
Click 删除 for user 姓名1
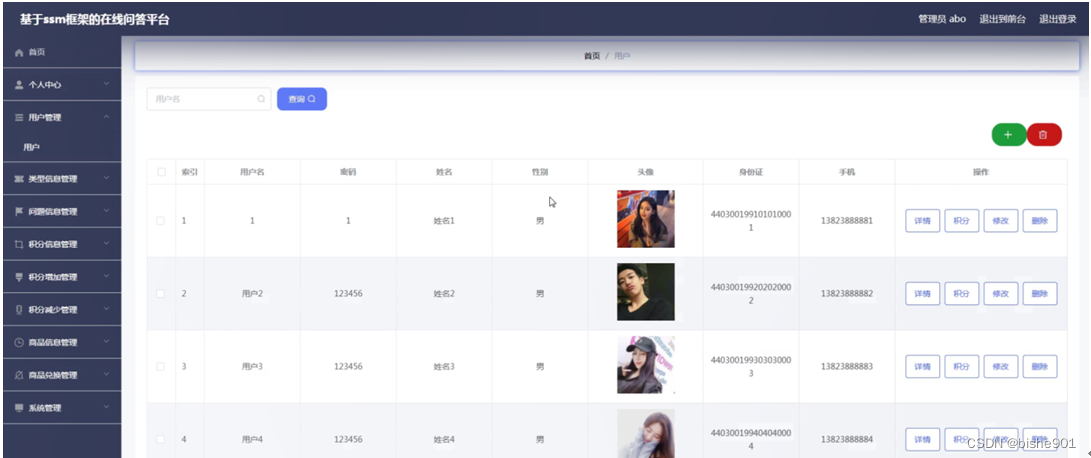[1040, 221]
